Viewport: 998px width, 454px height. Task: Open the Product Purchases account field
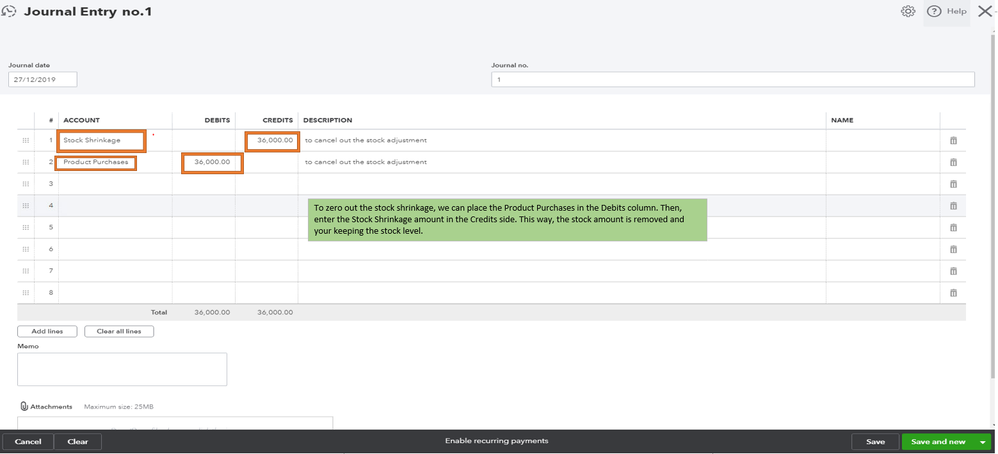[x=96, y=162]
